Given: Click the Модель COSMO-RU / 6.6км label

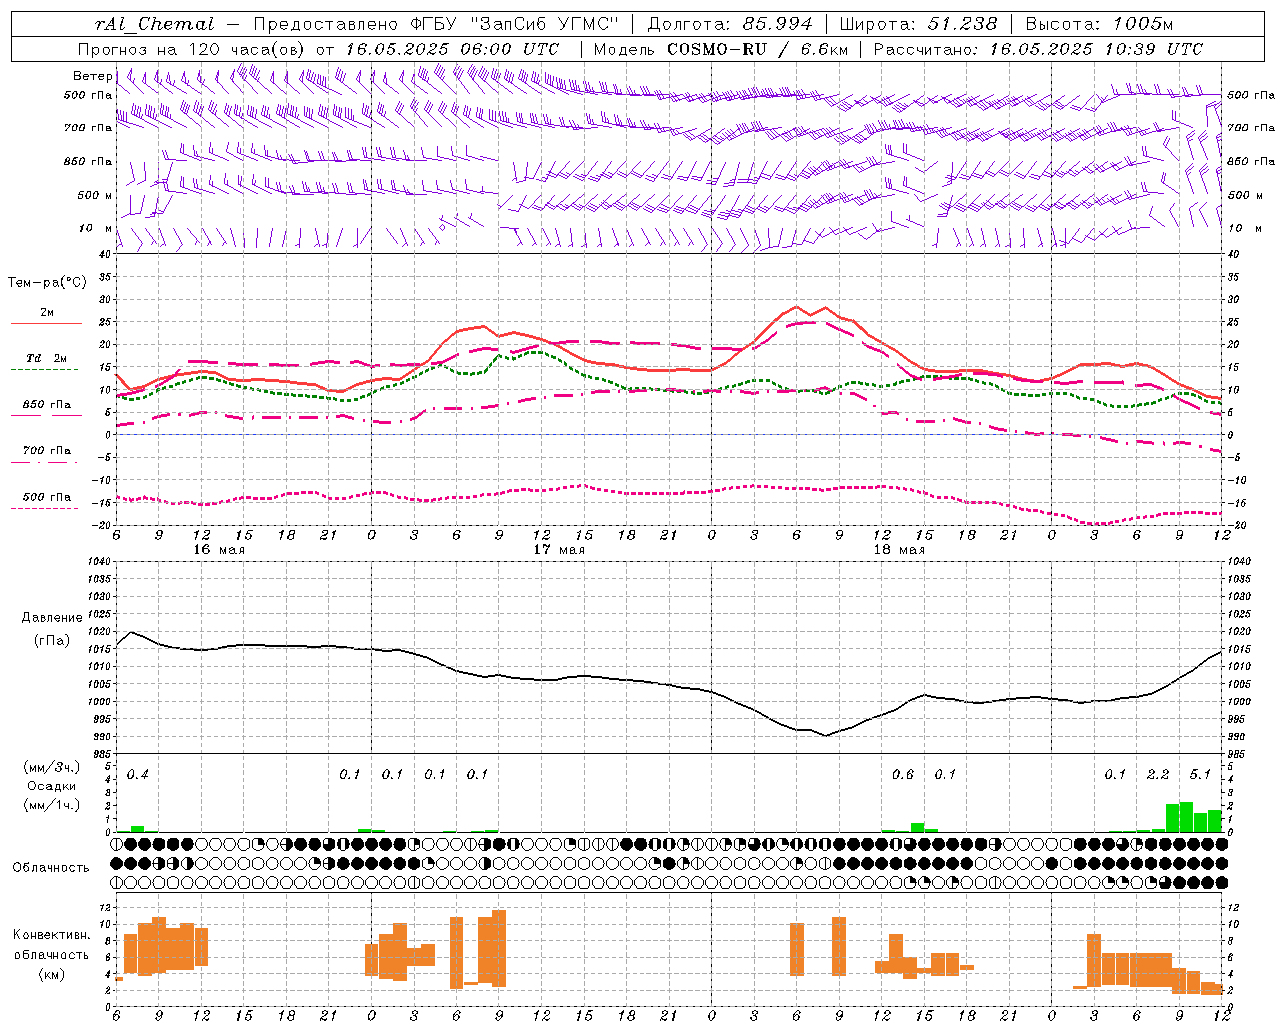Looking at the screenshot, I should coord(721,49).
